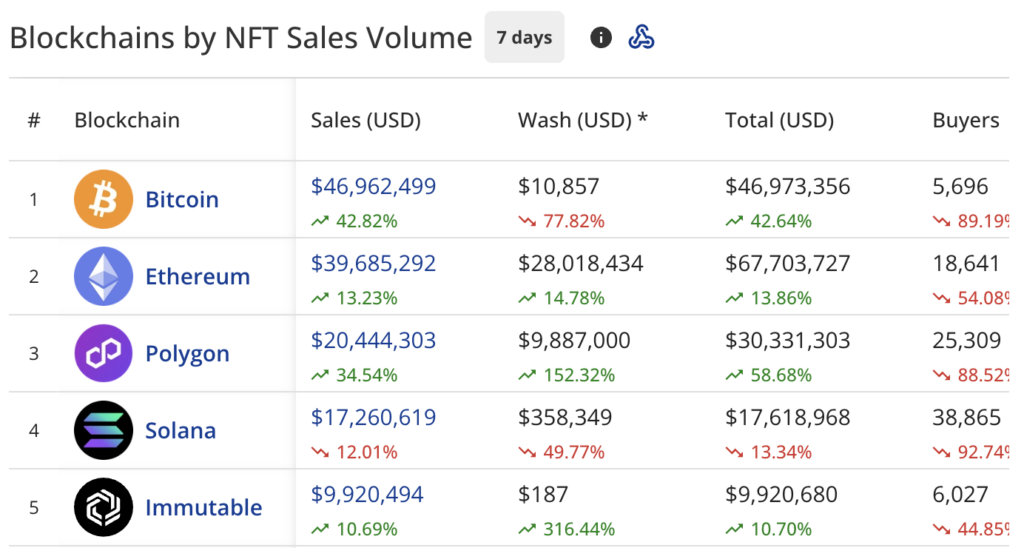Click Polygon wash value $9,887,000
The height and width of the screenshot is (548, 1024).
click(574, 340)
